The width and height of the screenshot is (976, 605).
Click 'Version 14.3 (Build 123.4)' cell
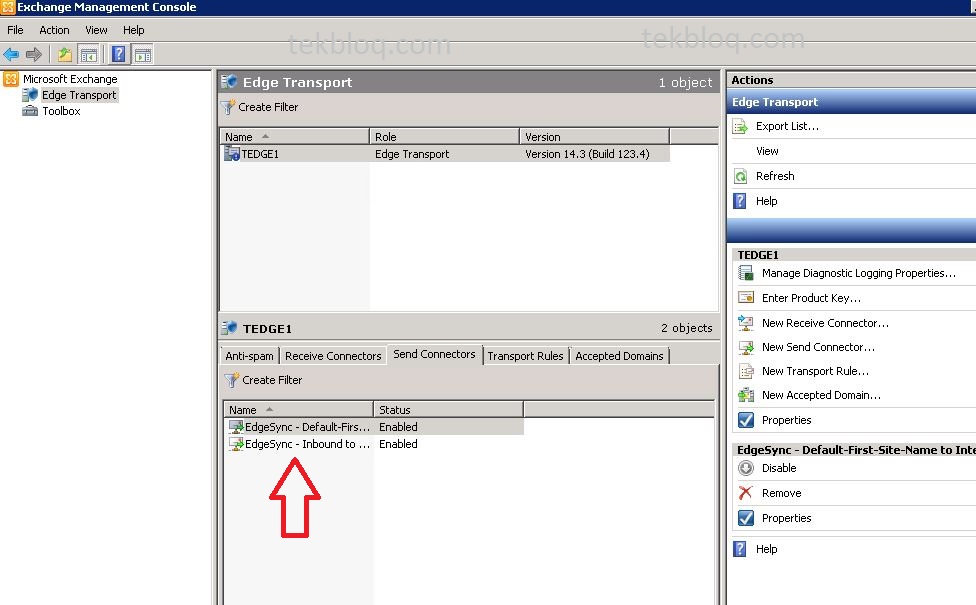click(587, 154)
